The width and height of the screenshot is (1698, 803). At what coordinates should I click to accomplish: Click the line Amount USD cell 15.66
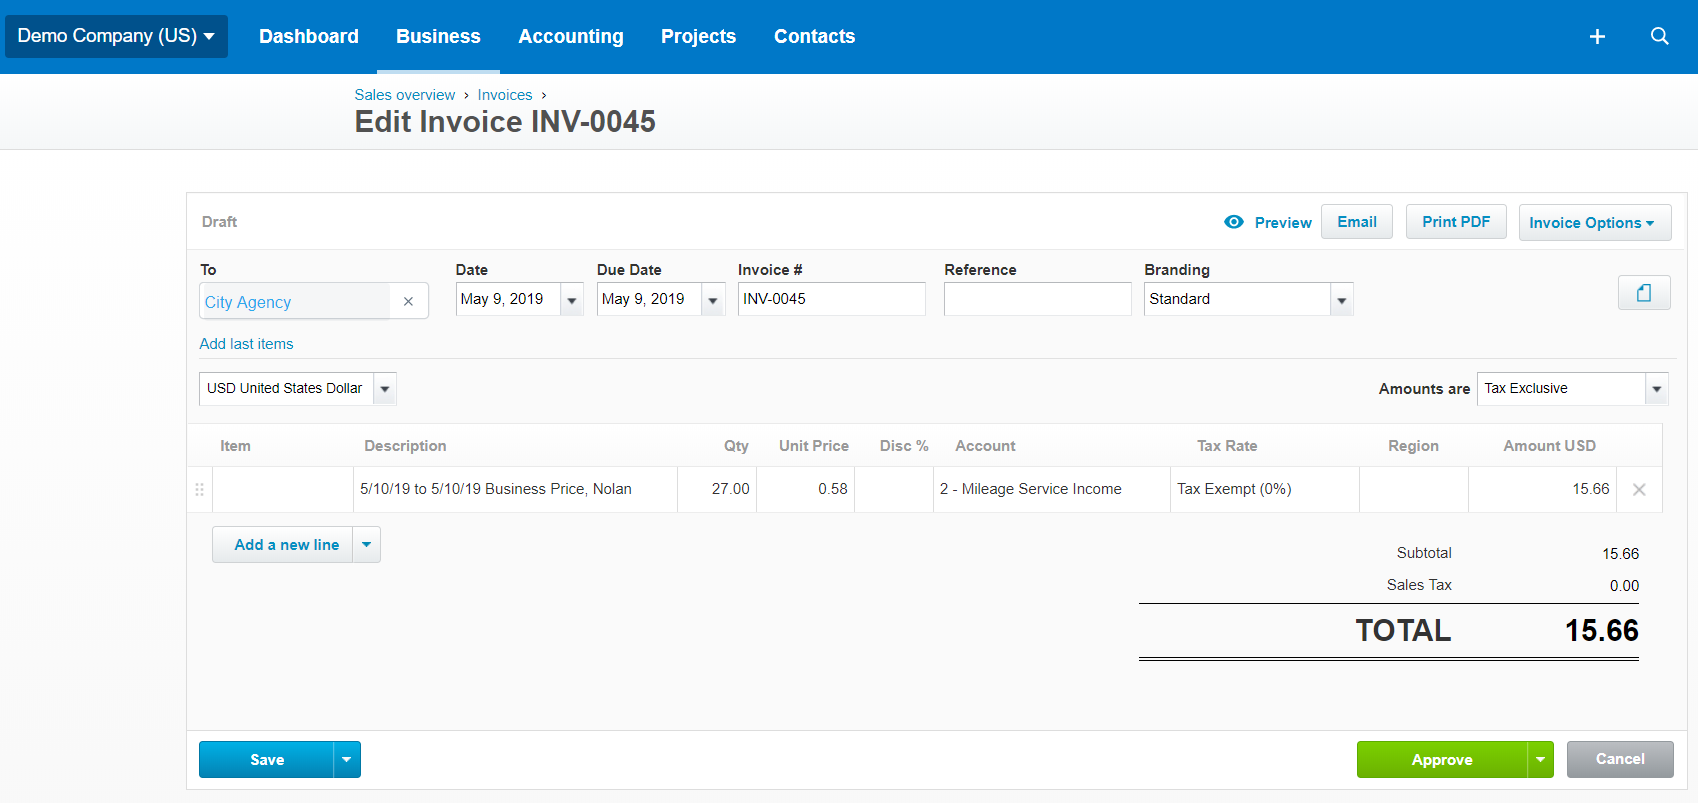pos(1542,490)
